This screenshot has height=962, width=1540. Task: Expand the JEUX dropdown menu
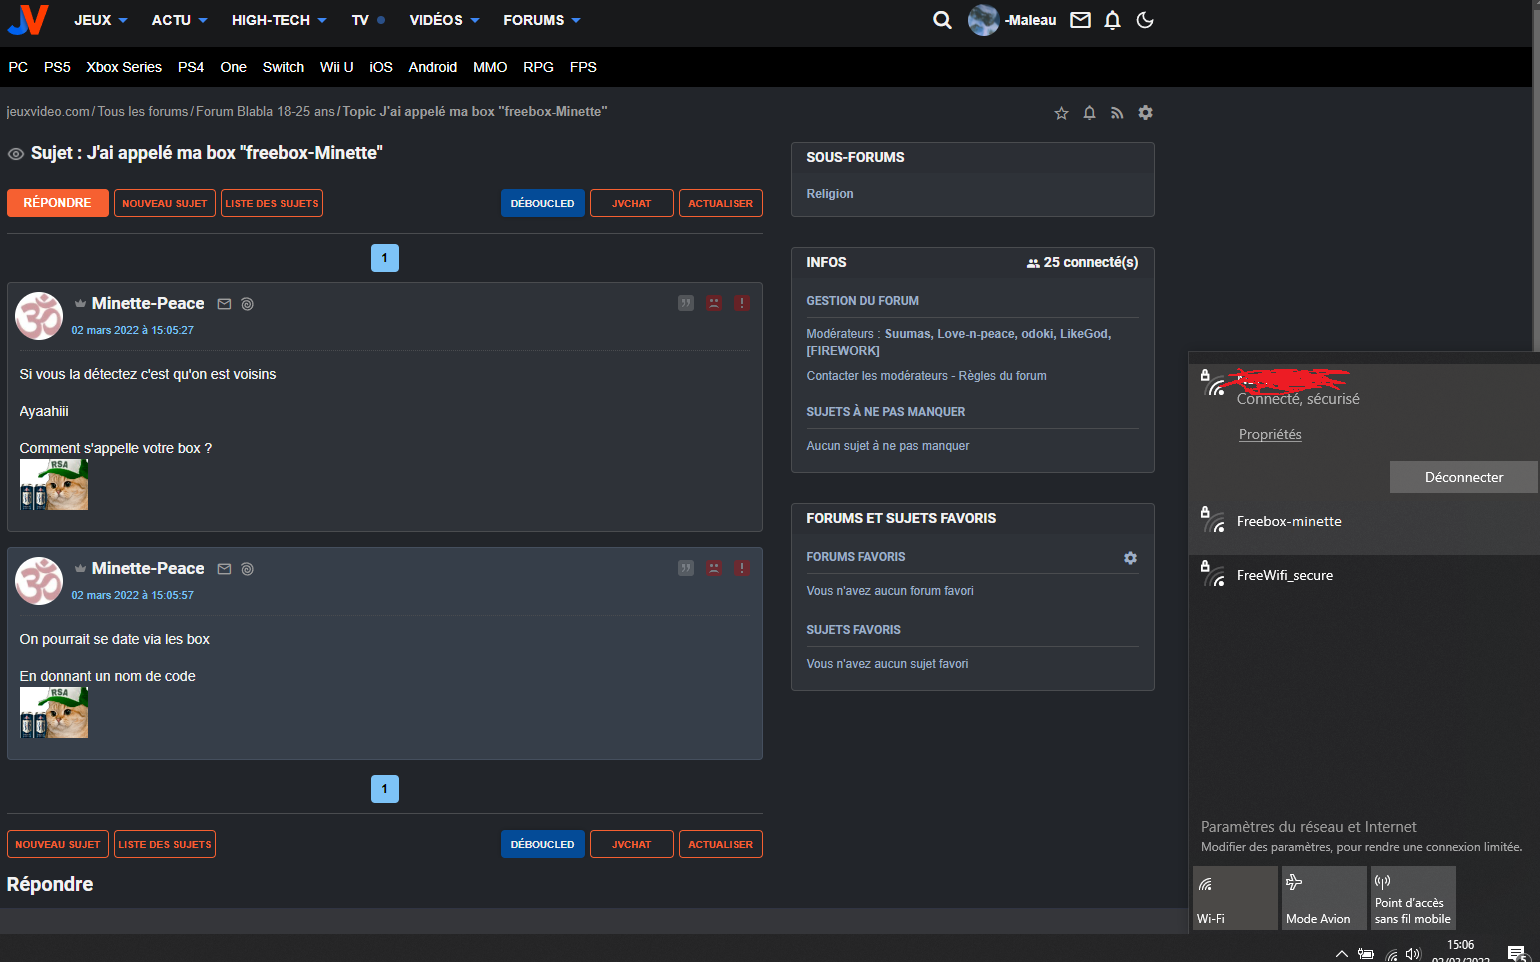[100, 20]
